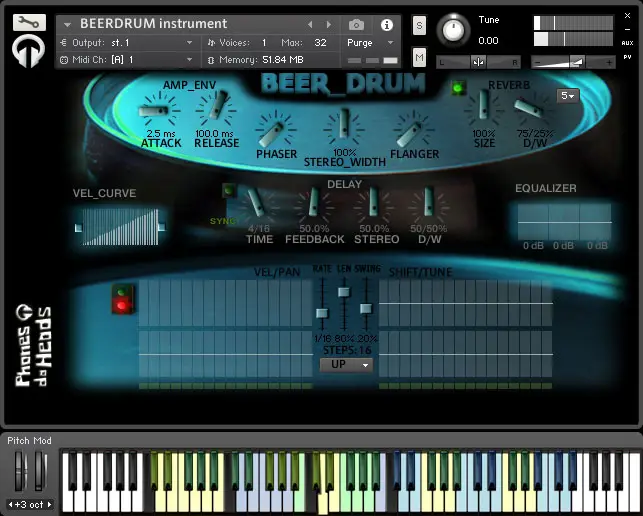Click the Pitch wheel
Screen dimensions: 643x516
[x=19, y=470]
